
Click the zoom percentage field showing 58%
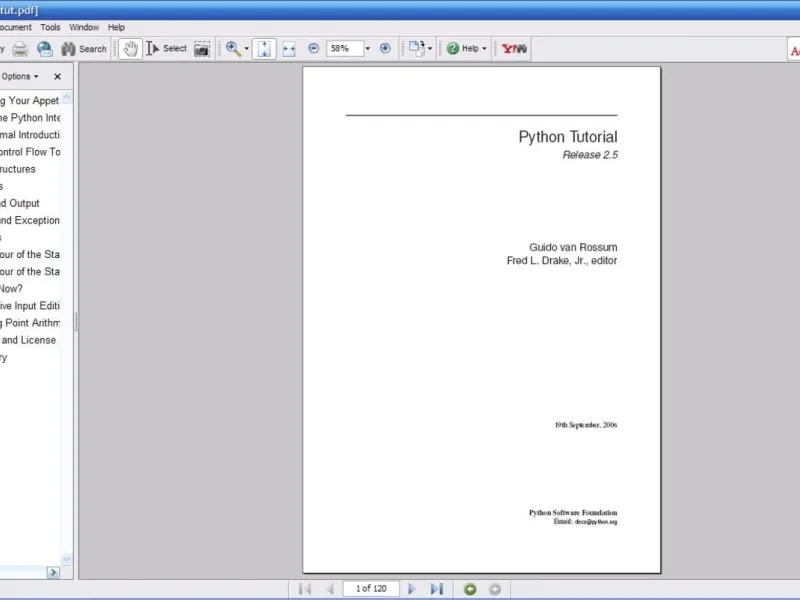pos(345,48)
